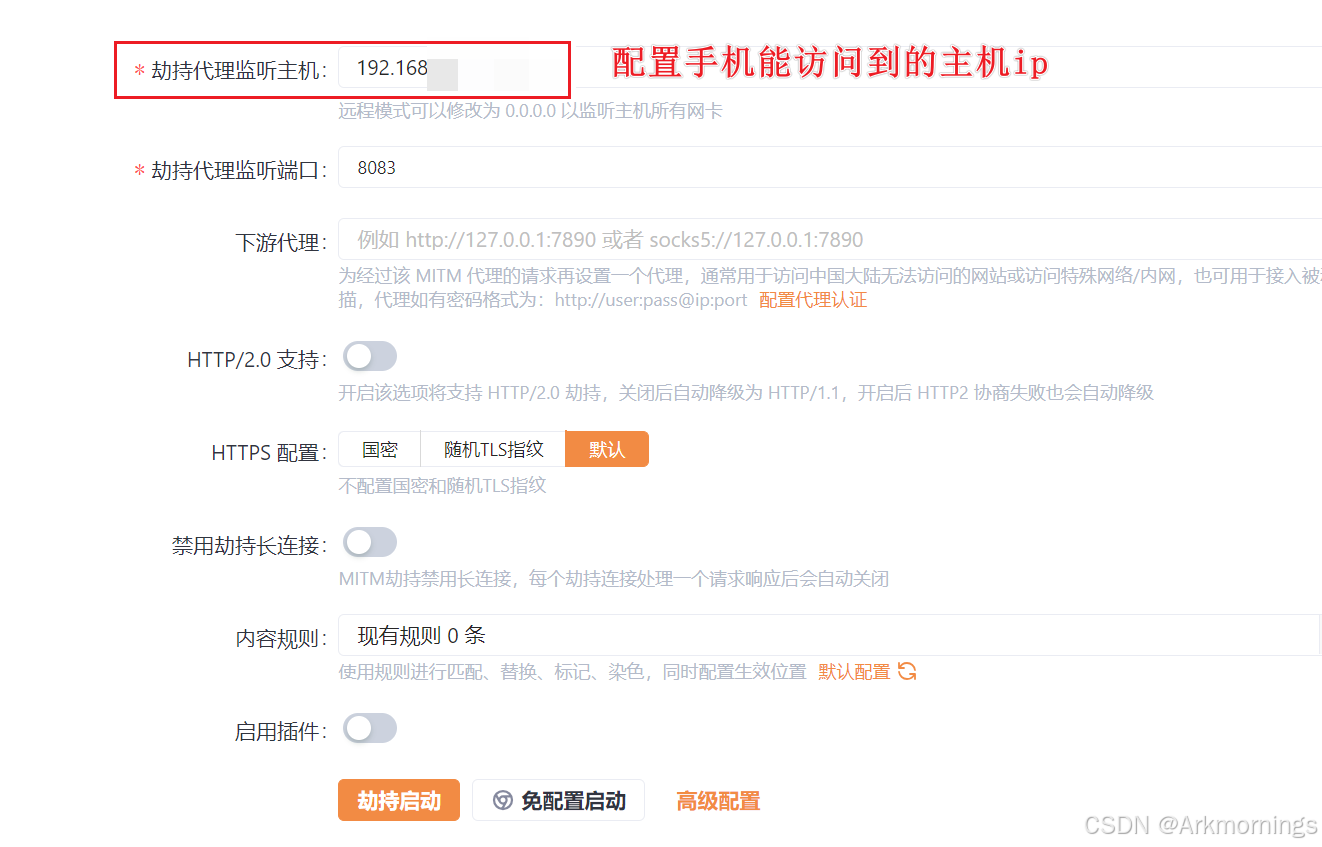
Task: Enable the HTTP/2.0 支持 toggle
Action: tap(369, 356)
